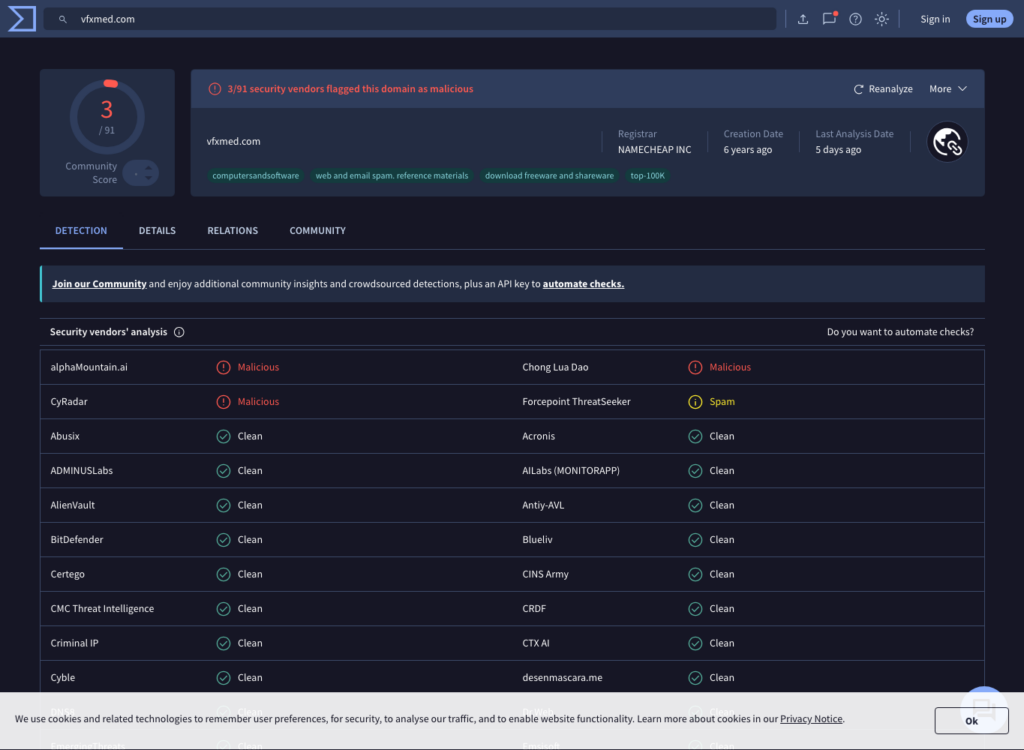Image resolution: width=1024 pixels, height=750 pixels.
Task: Click alphaMountain.ai malicious warning icon
Action: pyautogui.click(x=223, y=367)
